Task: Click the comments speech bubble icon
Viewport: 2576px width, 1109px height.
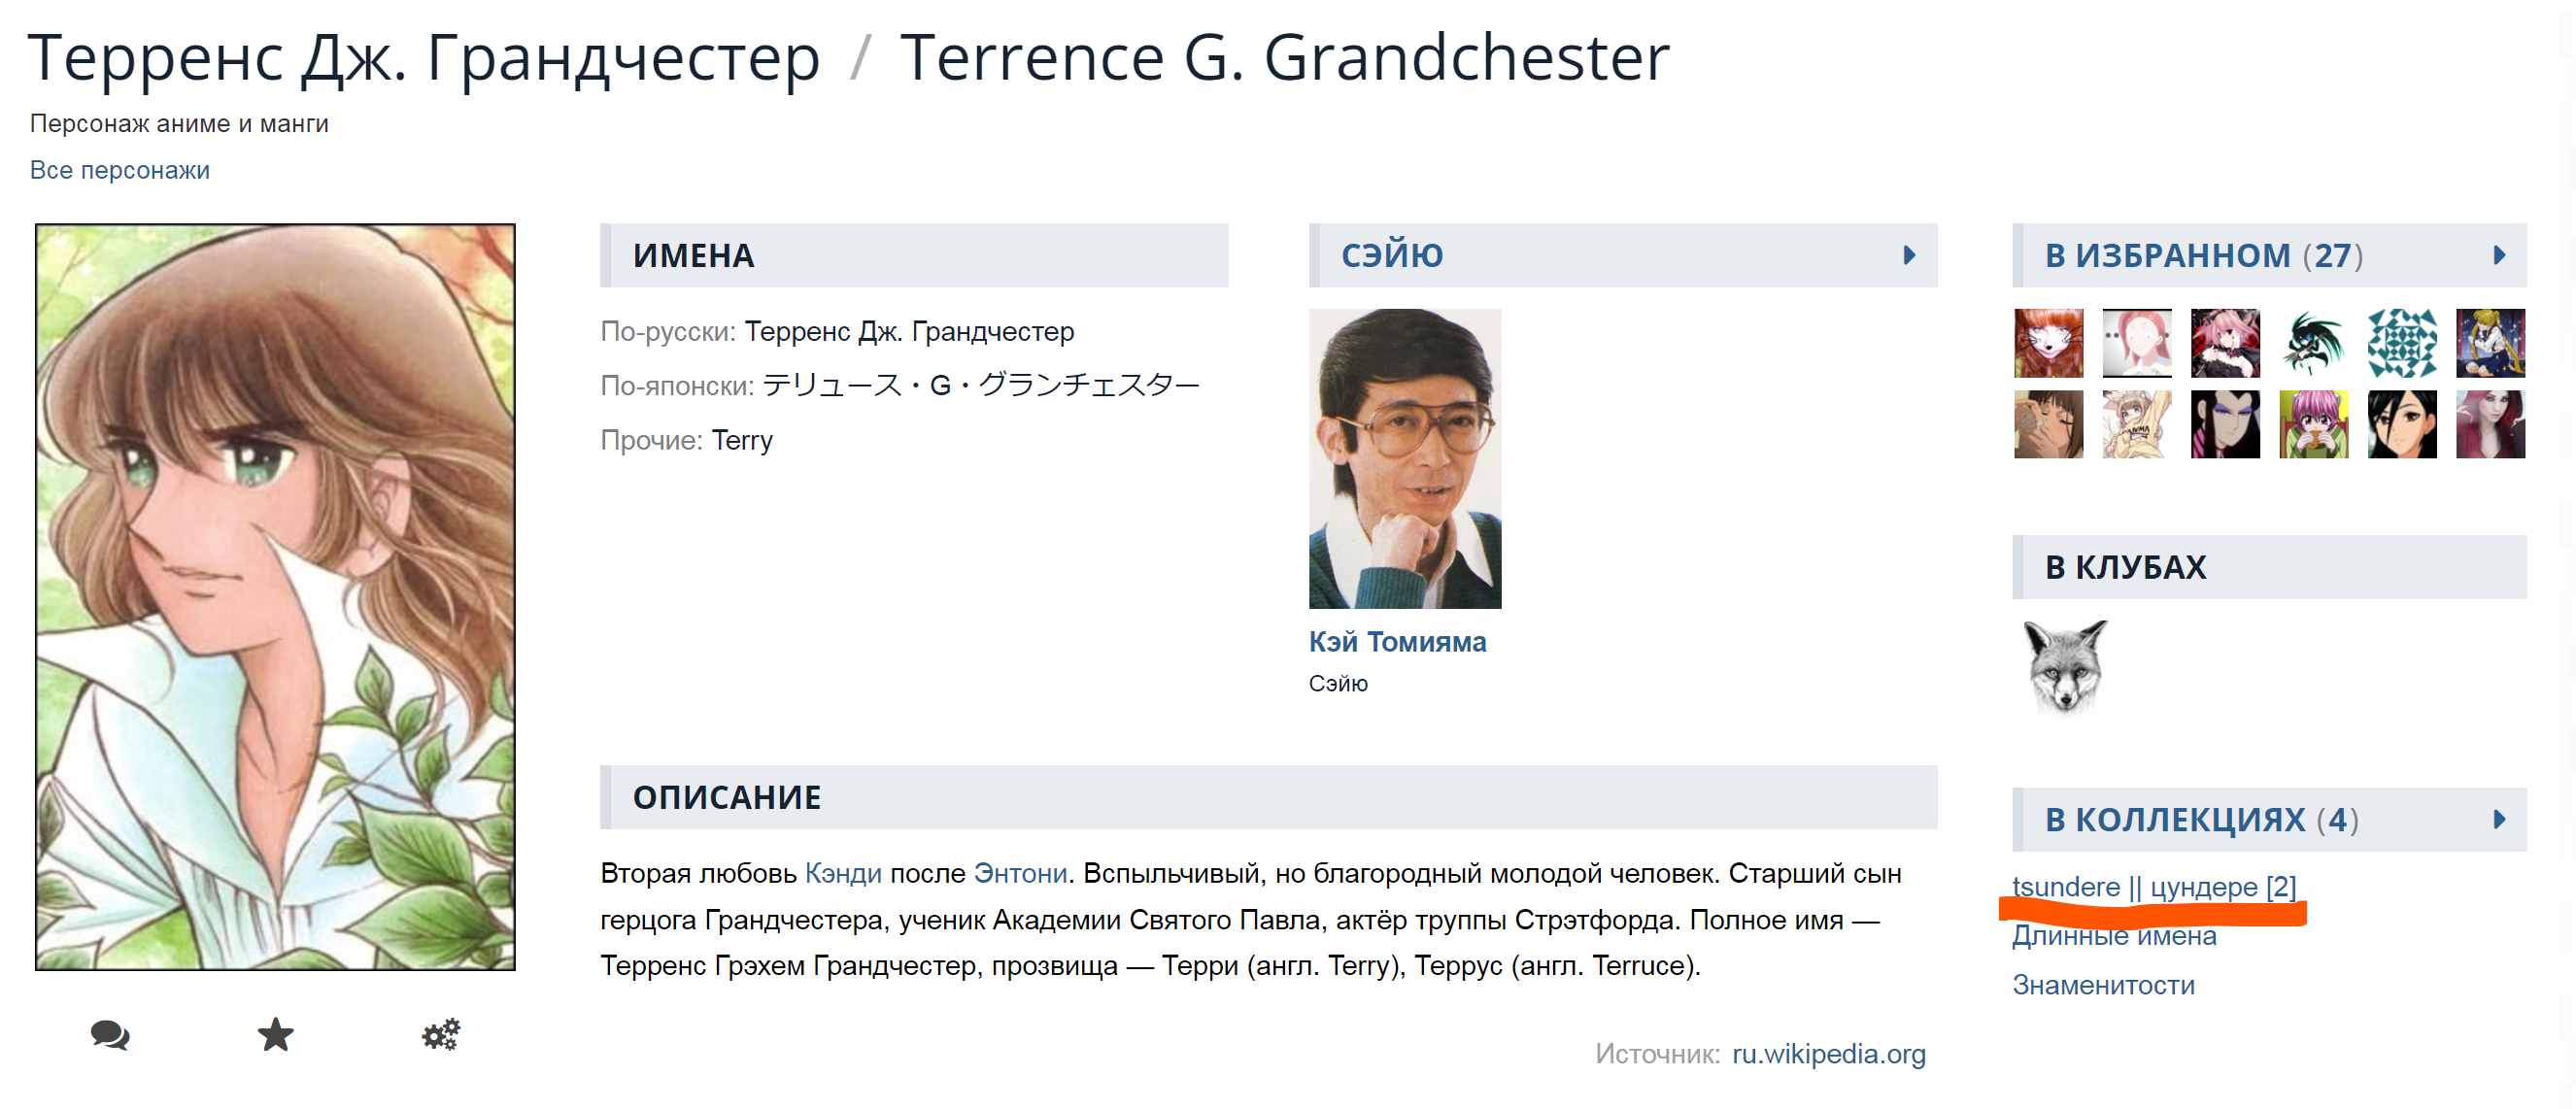Action: [110, 1034]
